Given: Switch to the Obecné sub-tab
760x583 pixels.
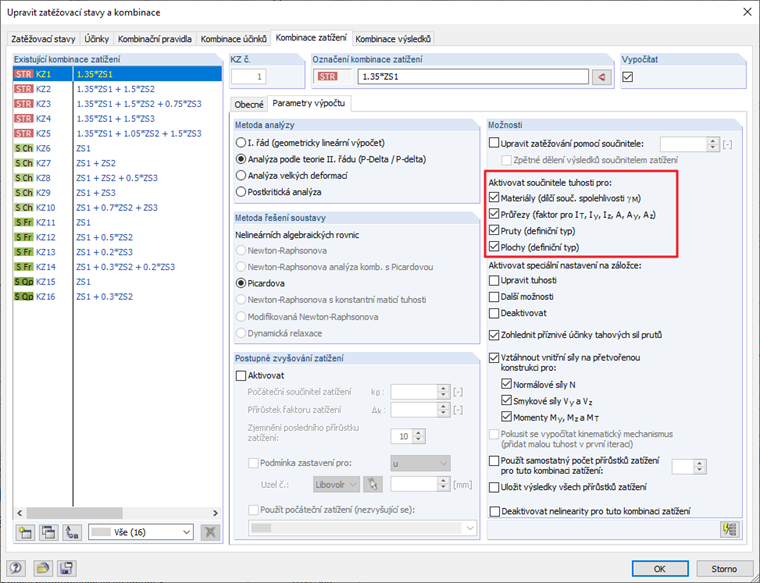Looking at the screenshot, I should point(249,104).
